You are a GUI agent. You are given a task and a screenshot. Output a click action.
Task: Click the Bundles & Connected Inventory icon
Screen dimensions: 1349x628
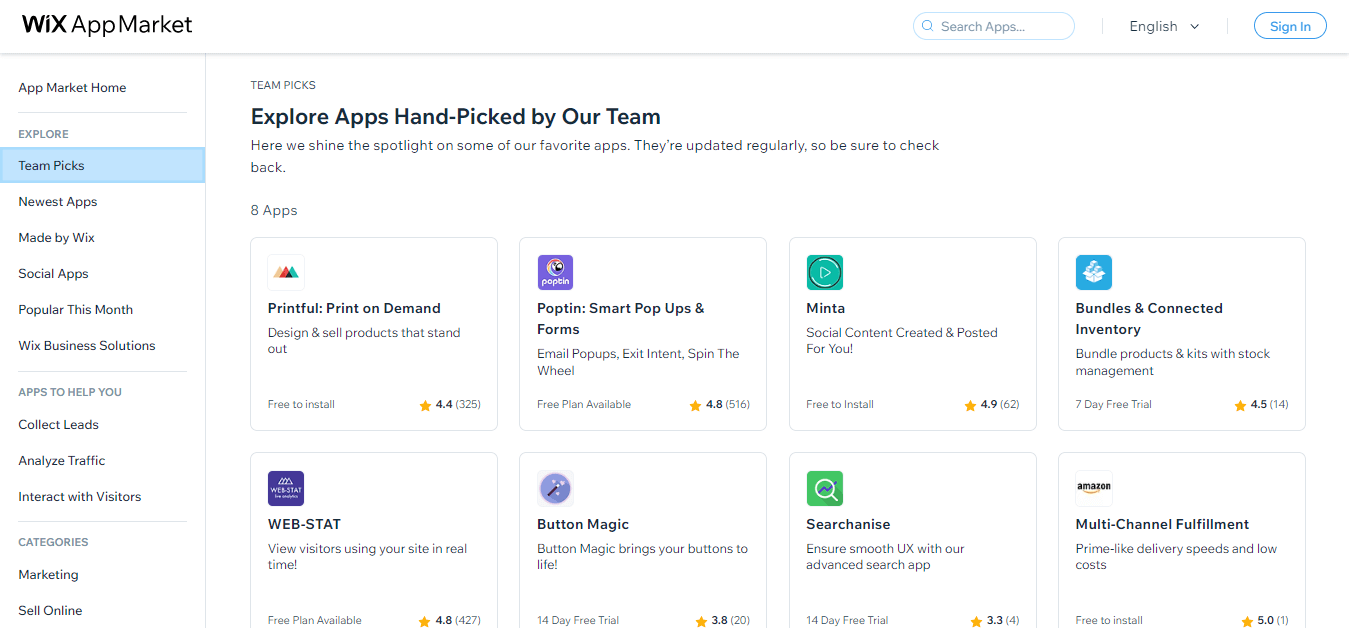pyautogui.click(x=1093, y=272)
